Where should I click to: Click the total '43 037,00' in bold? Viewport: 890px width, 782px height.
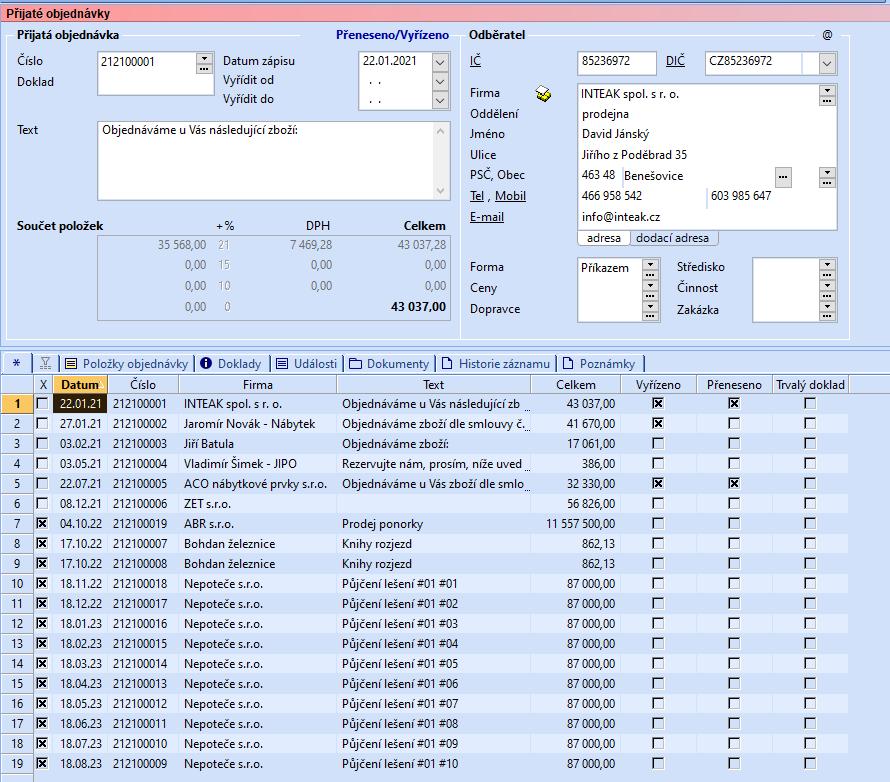tap(418, 307)
